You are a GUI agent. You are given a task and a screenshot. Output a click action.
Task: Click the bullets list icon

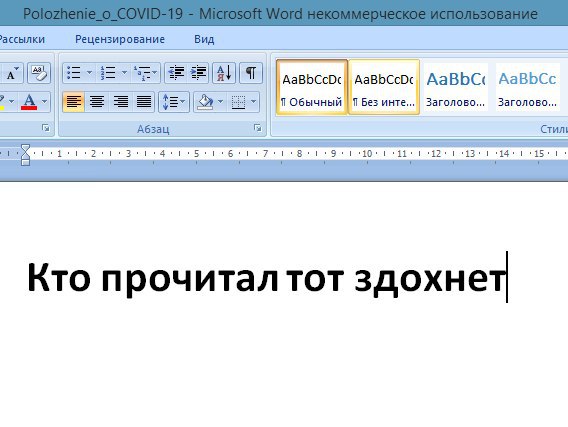coord(74,73)
